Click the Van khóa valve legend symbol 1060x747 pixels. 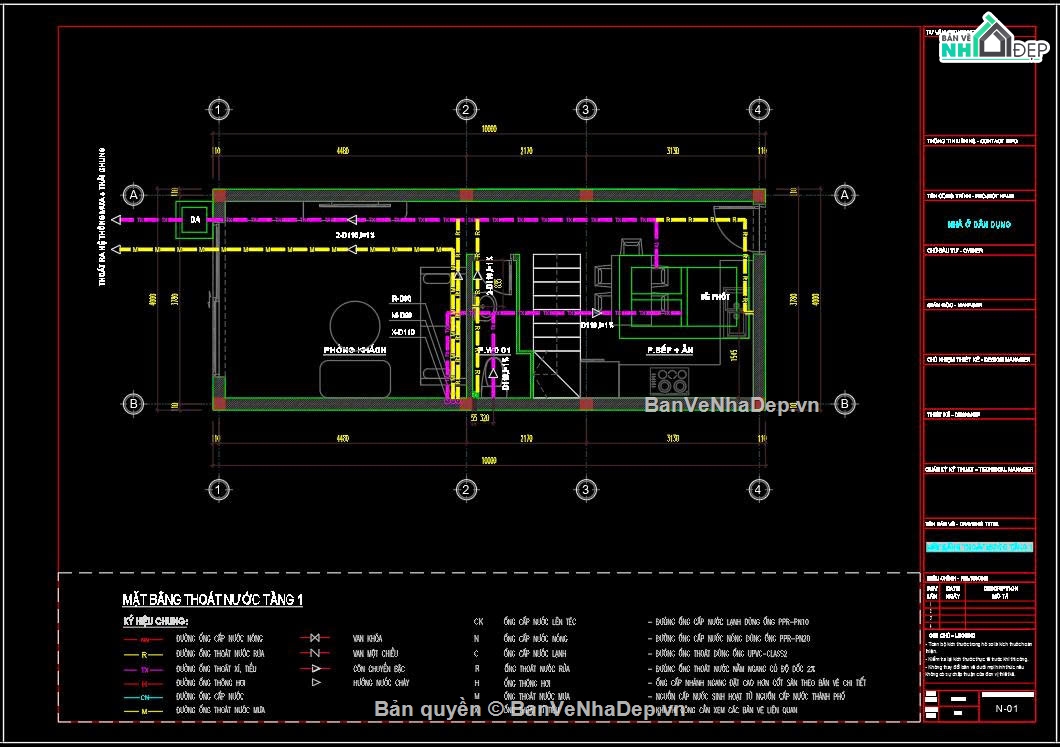tap(314, 637)
